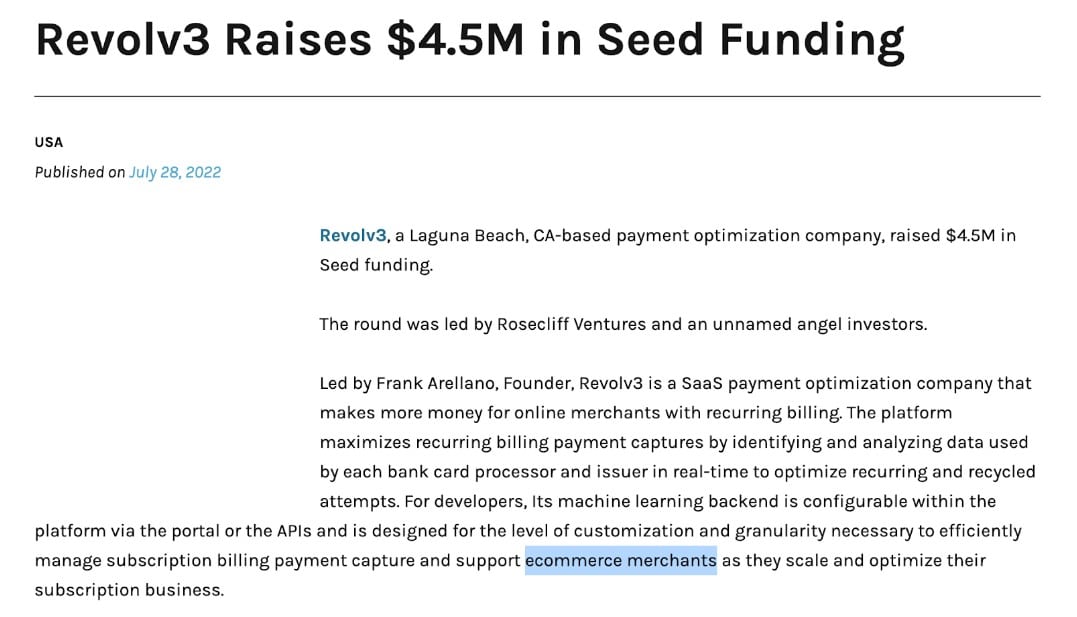The image size is (1077, 617).
Task: Click the closing words subscription business
Action: [128, 590]
